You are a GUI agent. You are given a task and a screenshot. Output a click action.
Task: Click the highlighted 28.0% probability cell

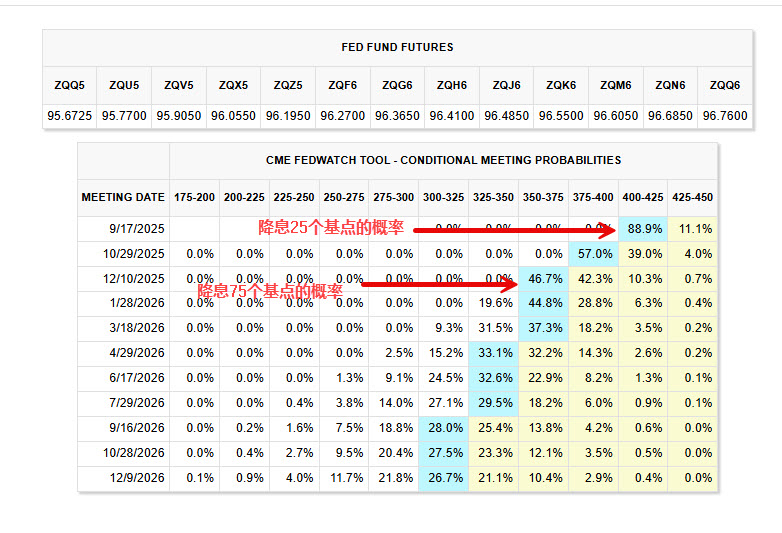[x=443, y=428]
